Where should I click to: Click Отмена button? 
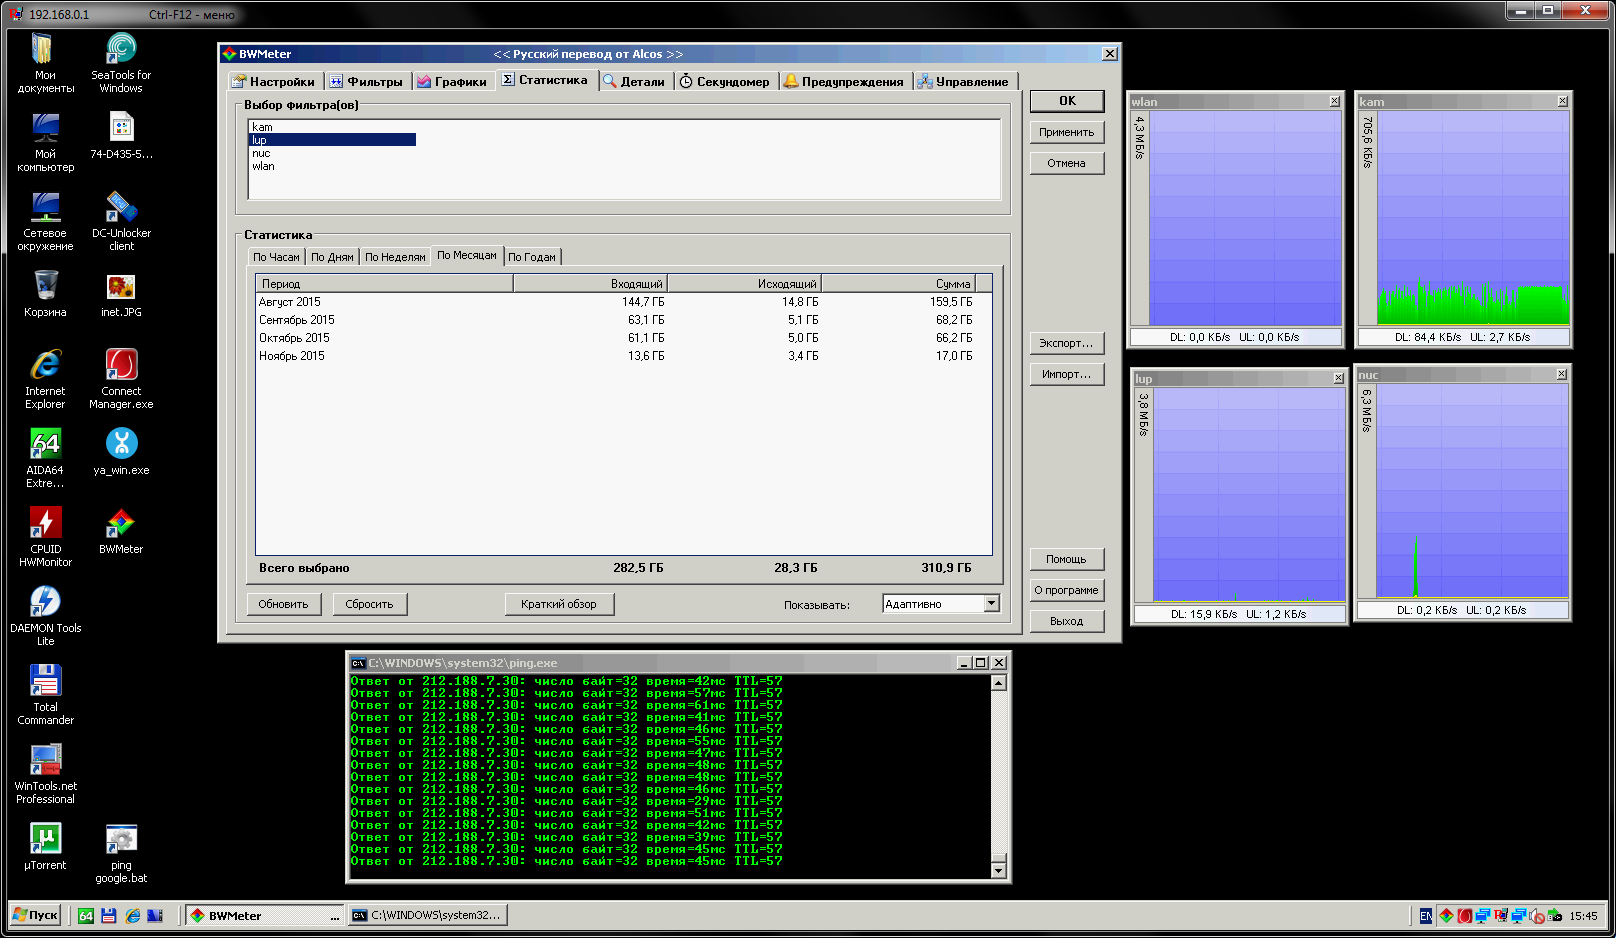1067,163
